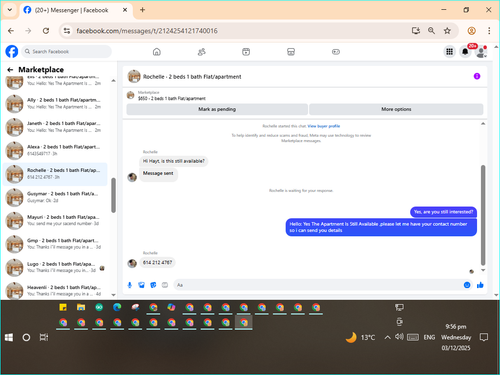Click browser back button

11,31
